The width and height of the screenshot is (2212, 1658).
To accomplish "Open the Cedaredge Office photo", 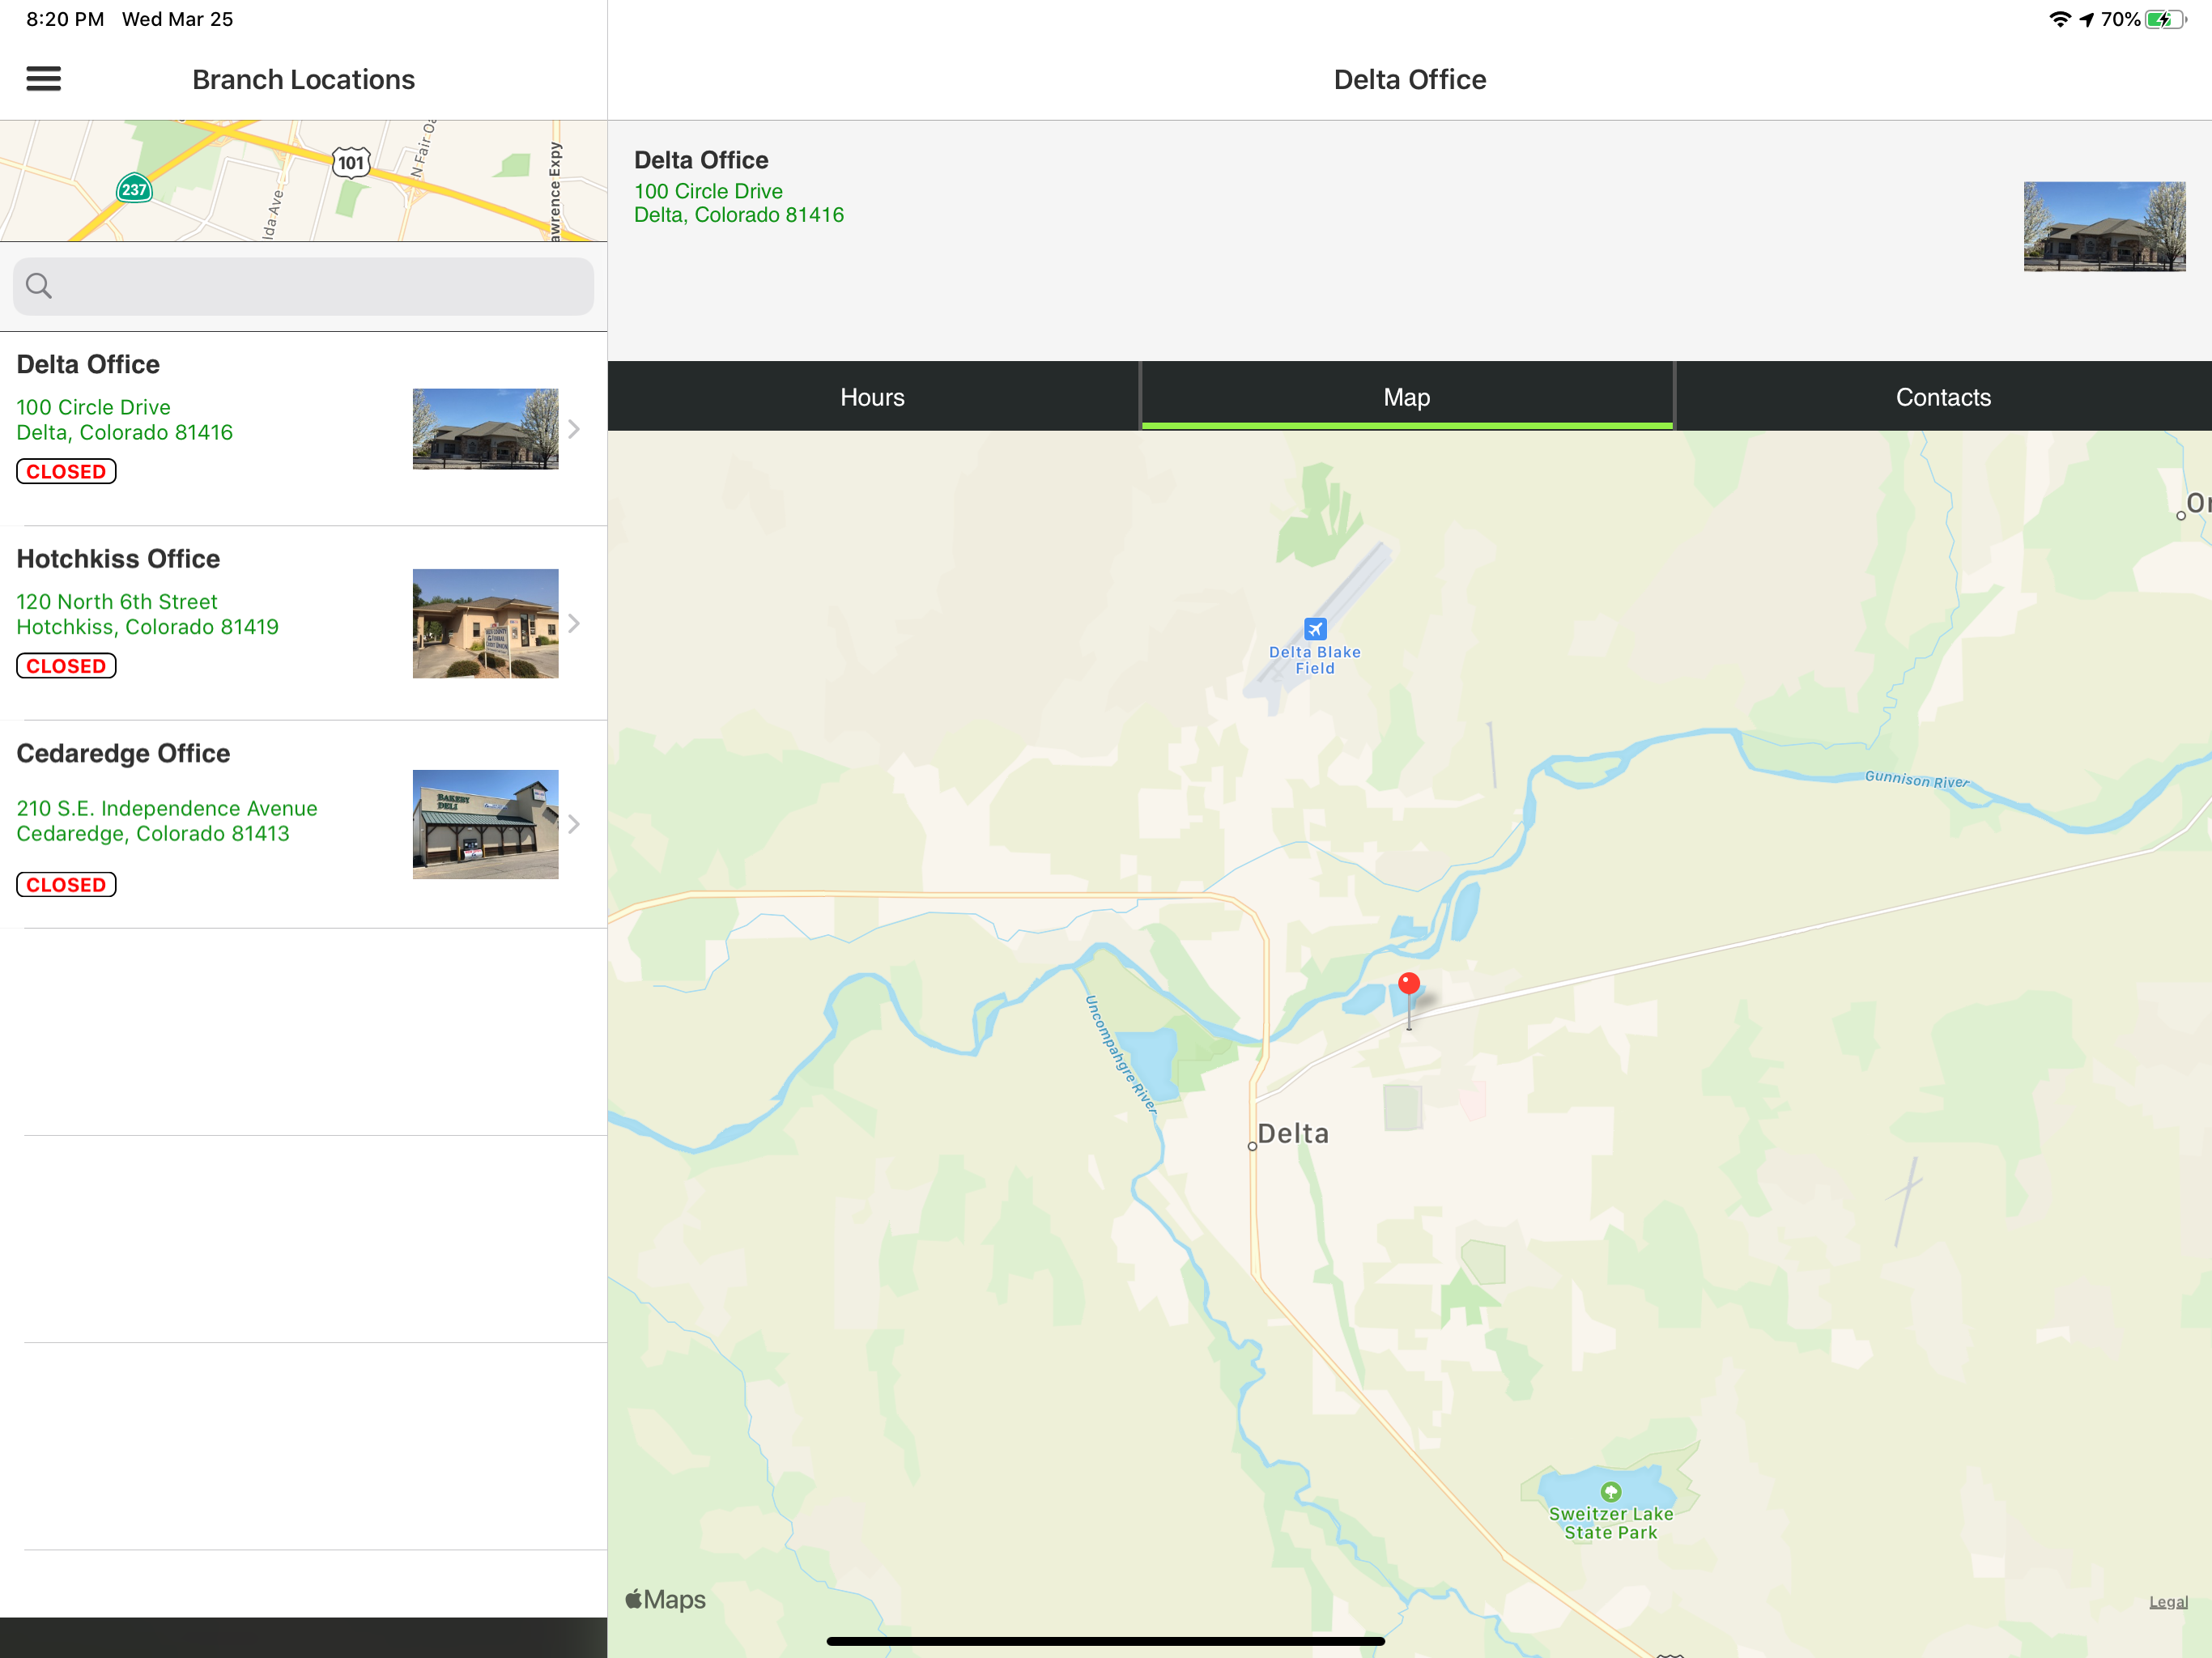I will tap(486, 825).
